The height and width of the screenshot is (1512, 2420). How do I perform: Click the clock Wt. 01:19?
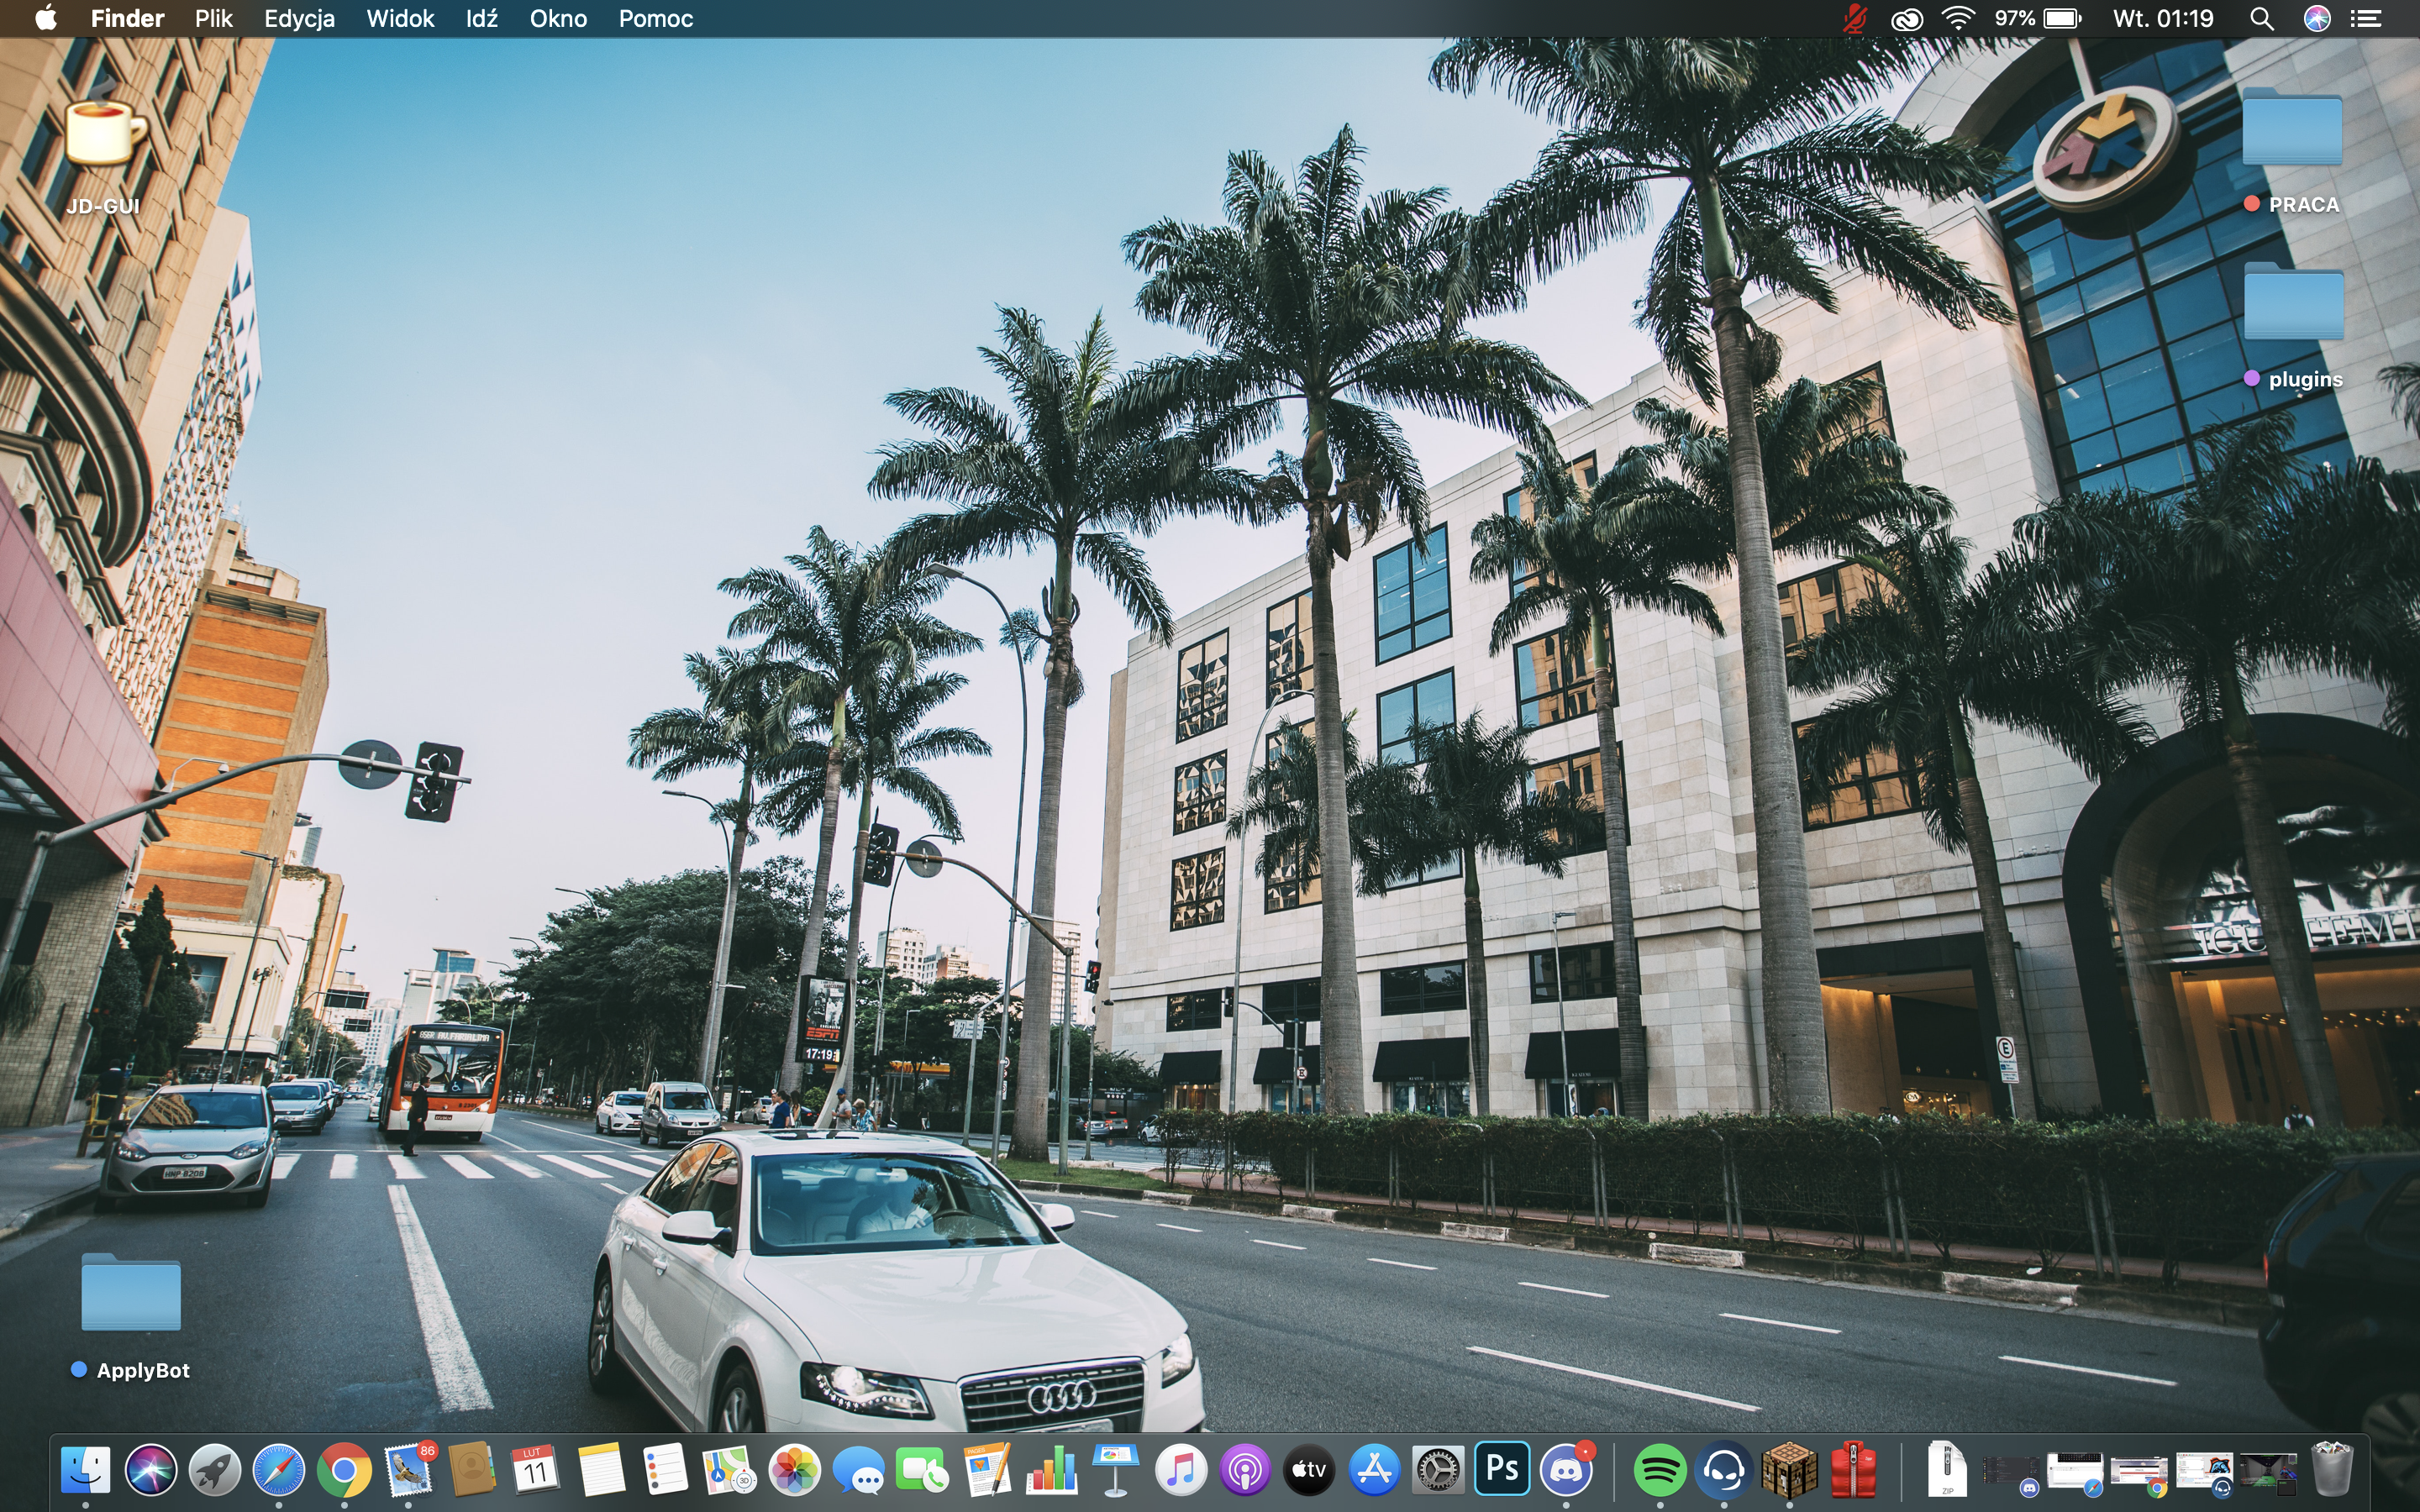(2163, 18)
